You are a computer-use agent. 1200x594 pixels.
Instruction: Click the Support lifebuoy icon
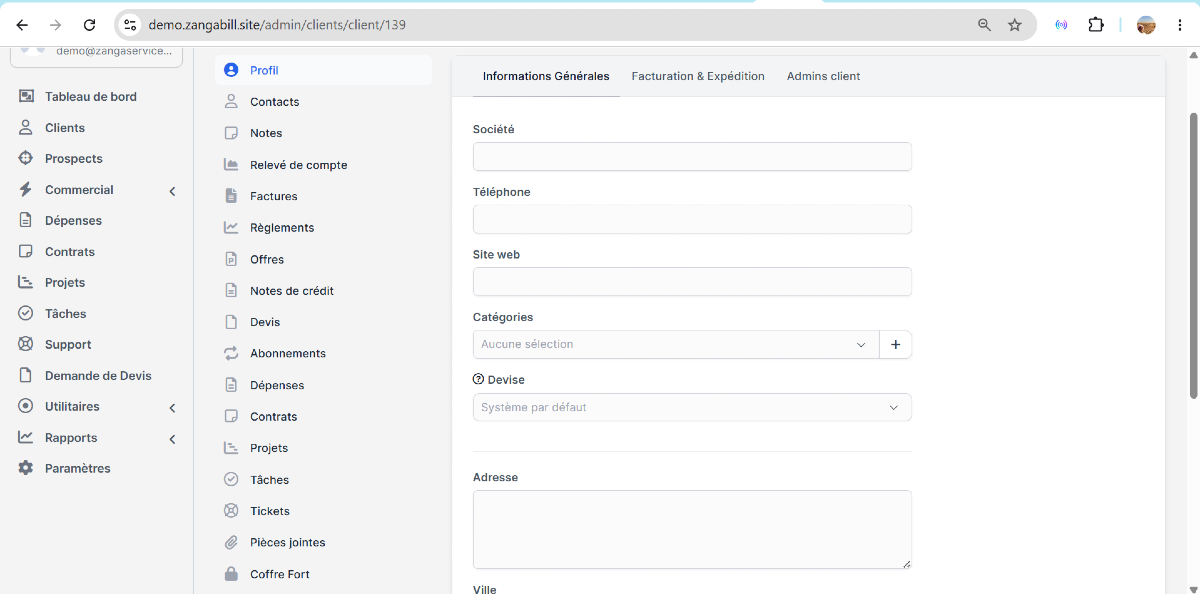pyautogui.click(x=26, y=345)
